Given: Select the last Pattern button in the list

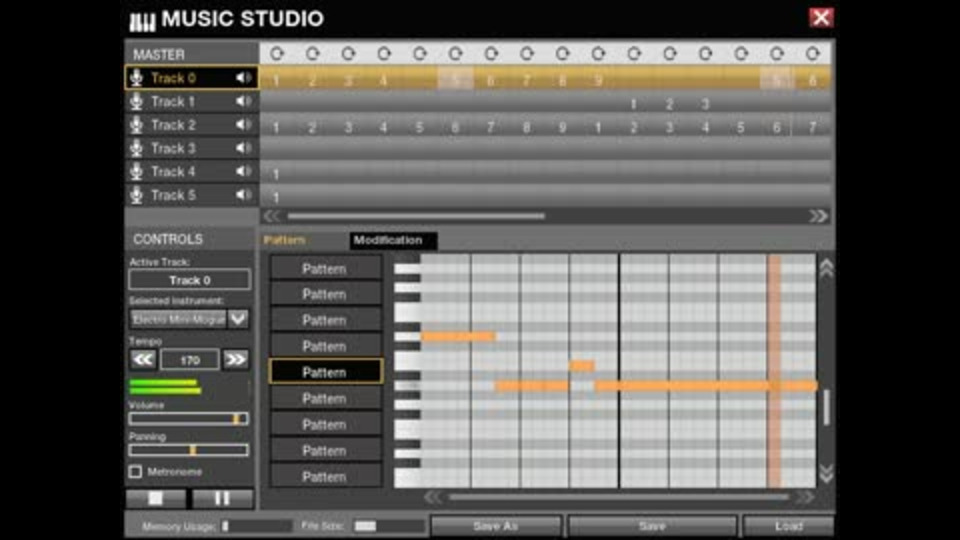Looking at the screenshot, I should 326,476.
